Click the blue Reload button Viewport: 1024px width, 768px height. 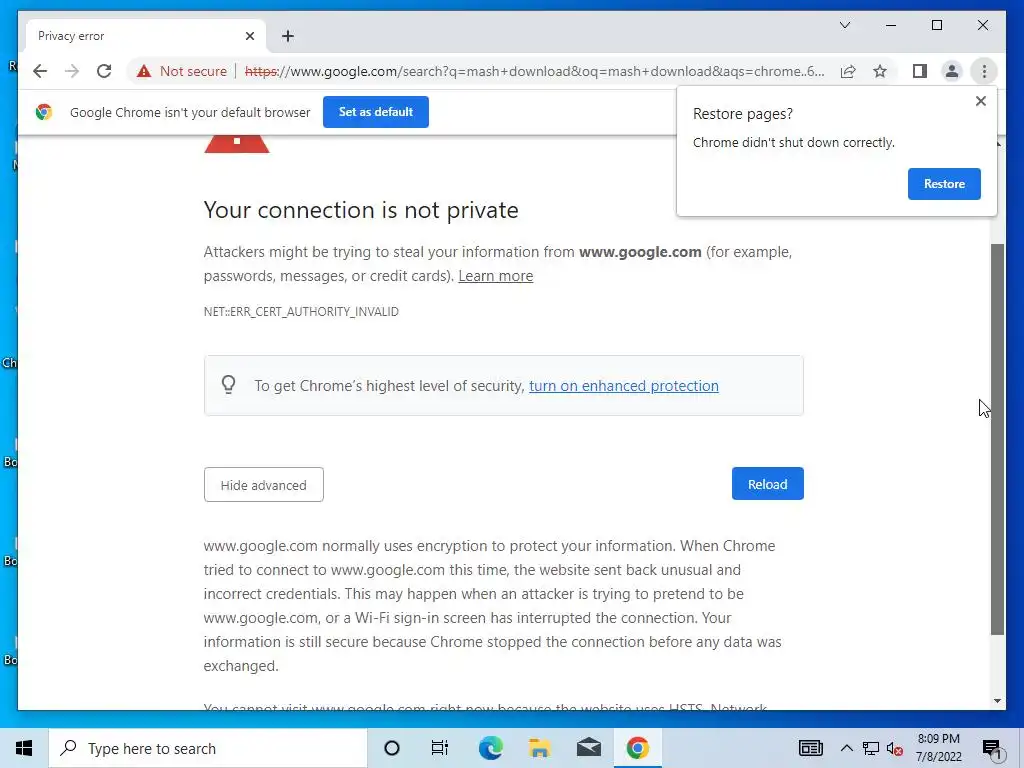pos(767,484)
